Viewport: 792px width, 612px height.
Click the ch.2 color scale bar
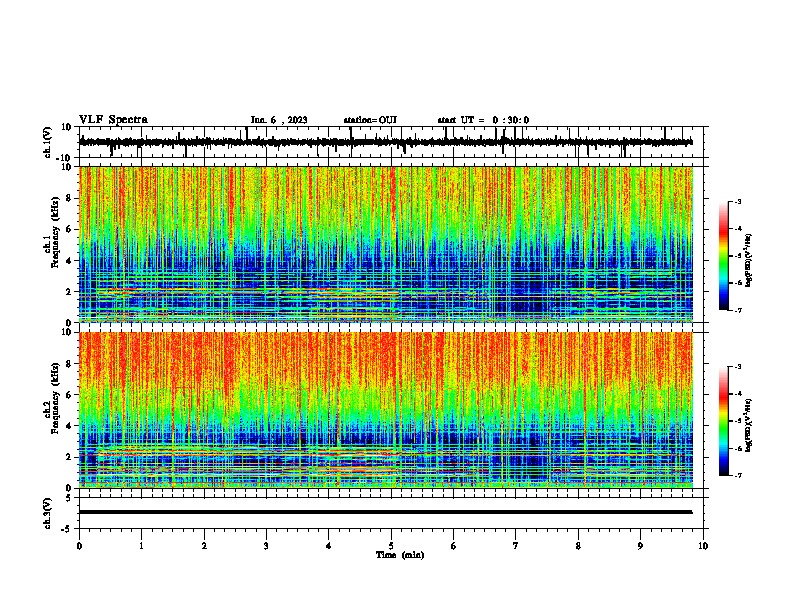[724, 421]
